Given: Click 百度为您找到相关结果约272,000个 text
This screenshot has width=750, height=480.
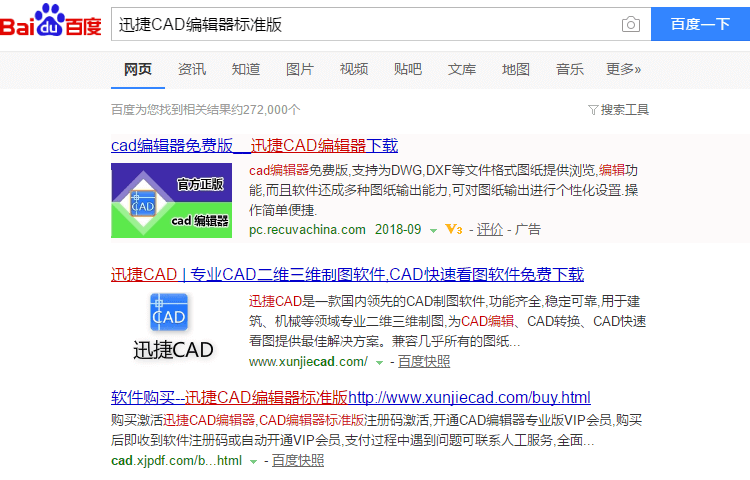Looking at the screenshot, I should [206, 110].
